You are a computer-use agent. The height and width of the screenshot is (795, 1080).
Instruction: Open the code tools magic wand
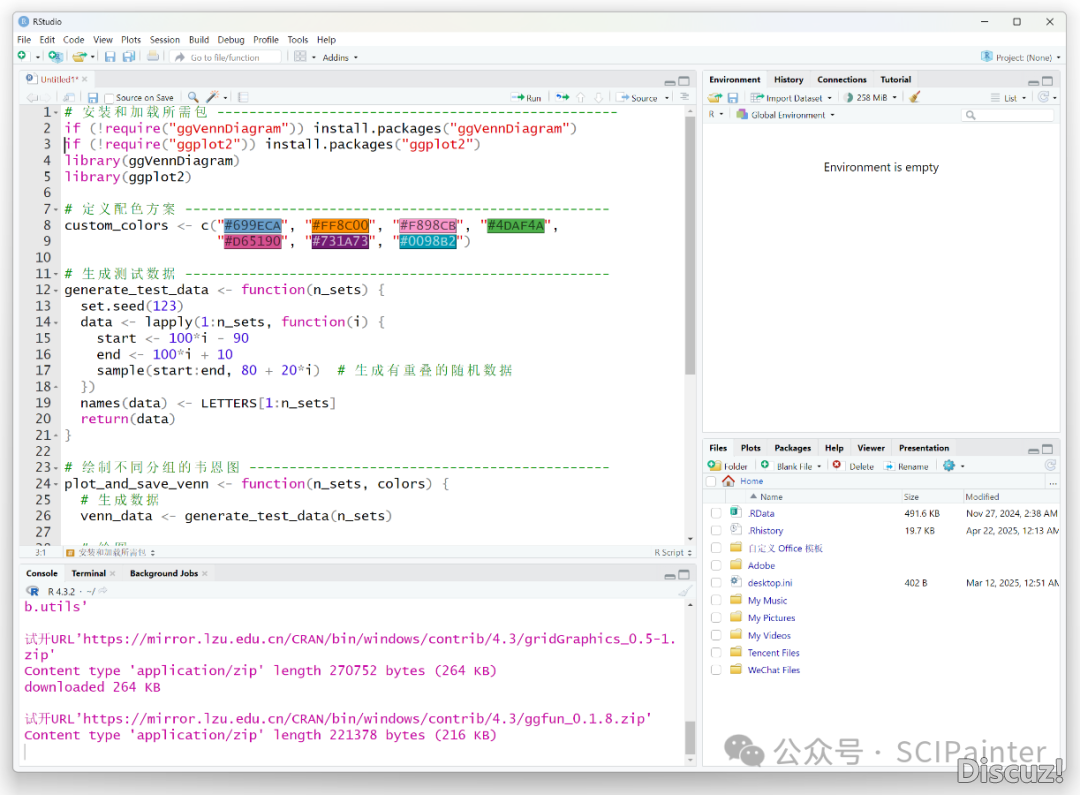213,98
